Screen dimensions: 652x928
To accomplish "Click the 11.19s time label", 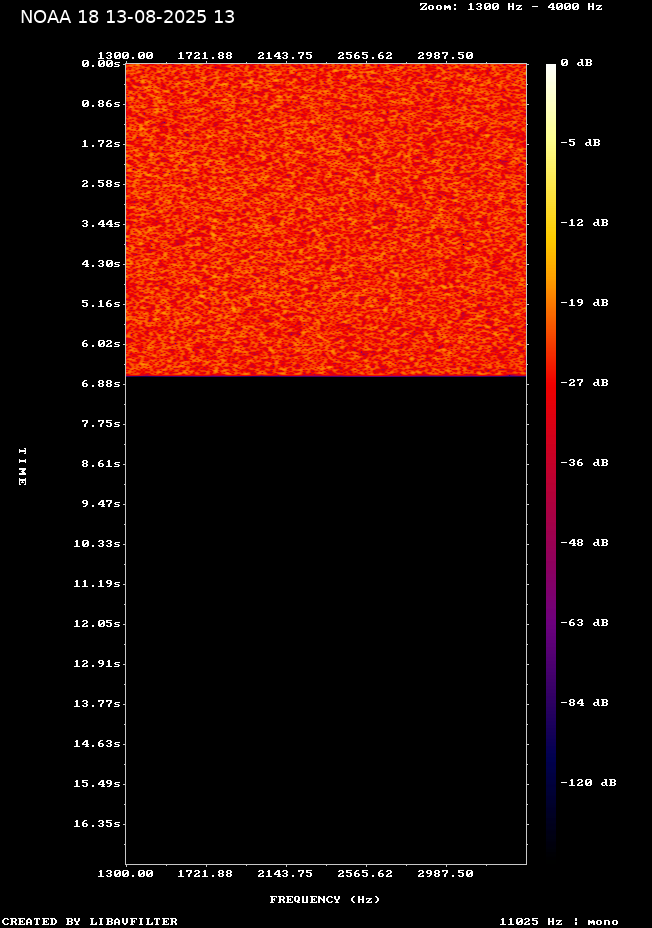I will 97,584.
